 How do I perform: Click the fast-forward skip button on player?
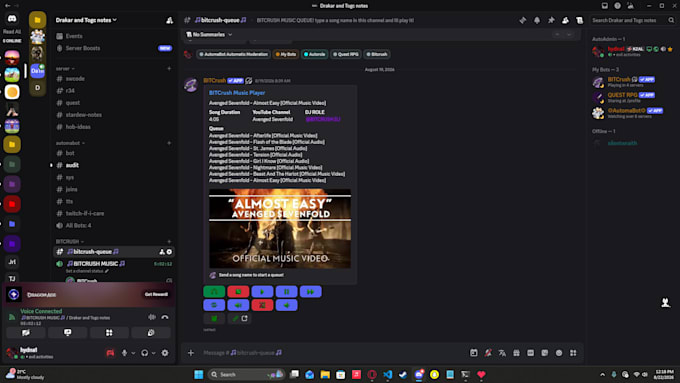[x=311, y=292]
